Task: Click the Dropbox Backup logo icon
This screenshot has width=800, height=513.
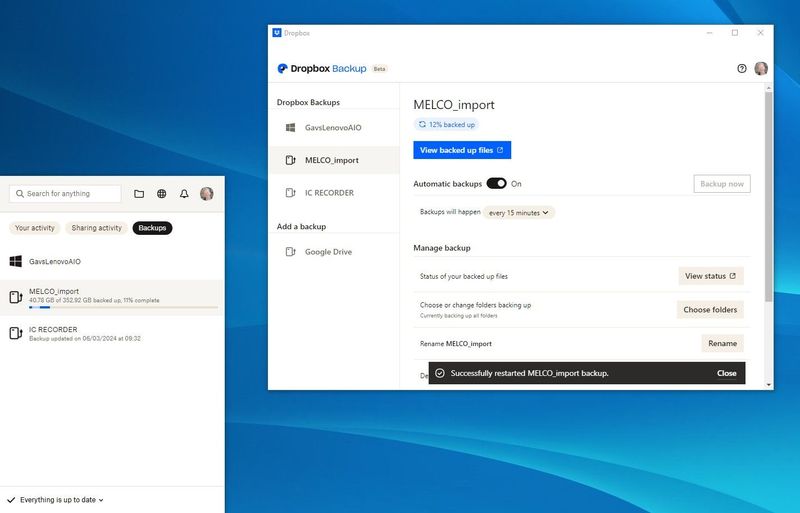Action: [x=282, y=68]
